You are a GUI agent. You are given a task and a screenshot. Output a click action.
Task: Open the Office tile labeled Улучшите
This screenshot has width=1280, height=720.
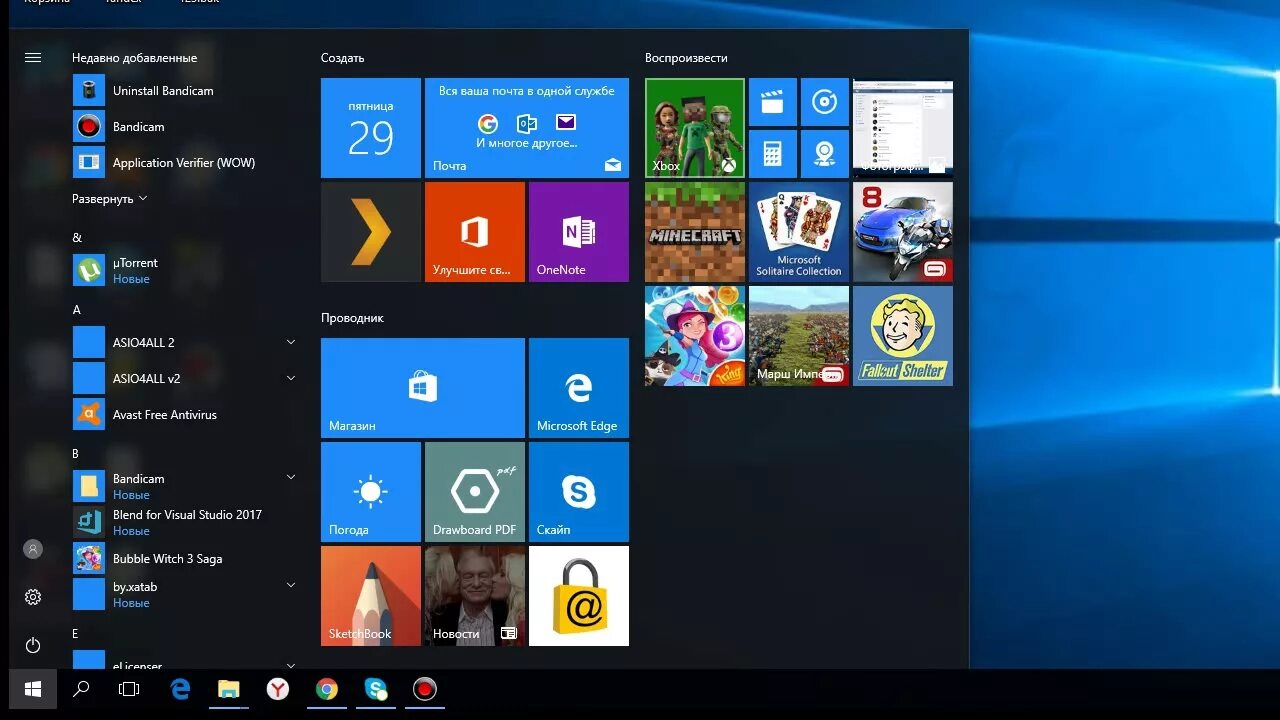click(x=475, y=232)
